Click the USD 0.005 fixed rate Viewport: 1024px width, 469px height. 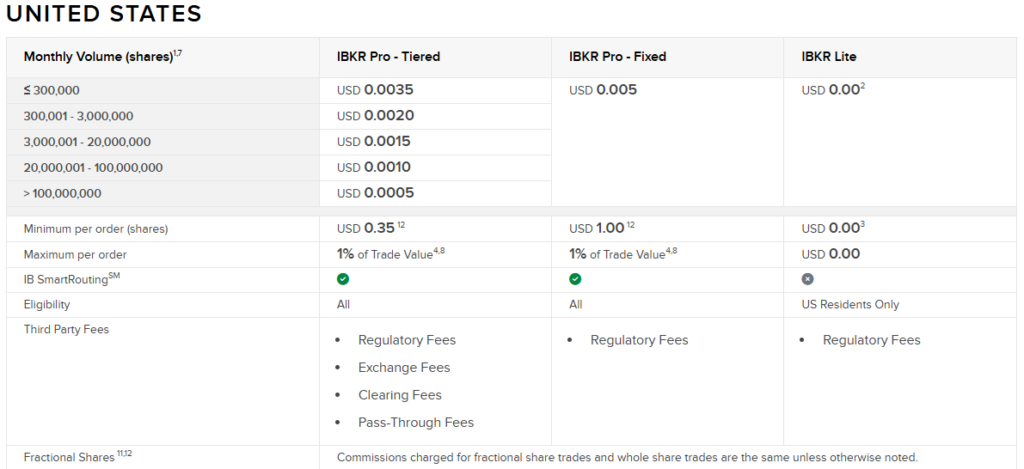point(603,90)
